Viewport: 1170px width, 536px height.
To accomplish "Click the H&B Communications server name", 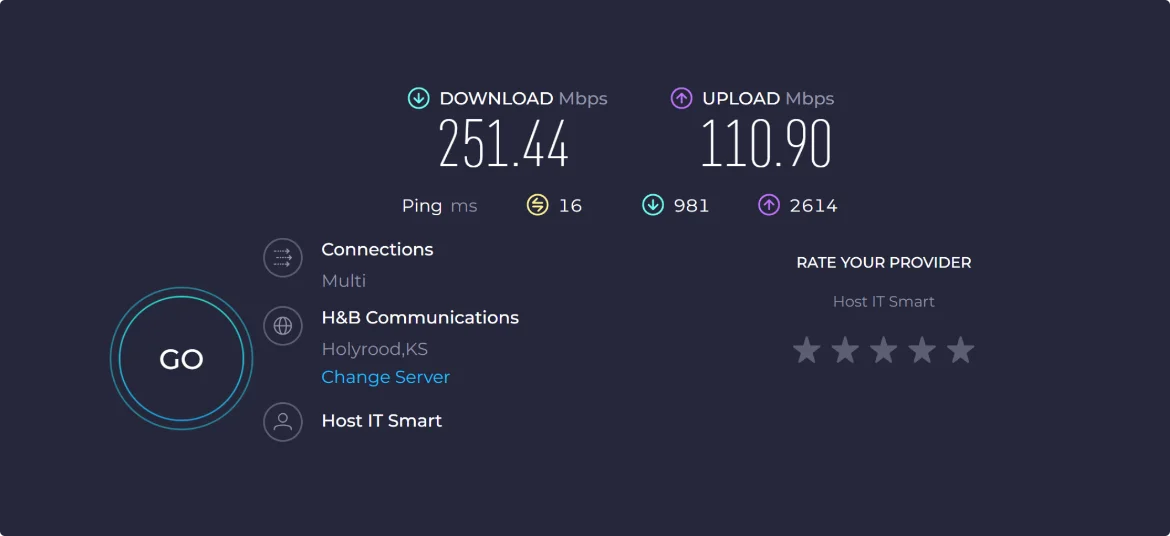I will click(x=420, y=318).
